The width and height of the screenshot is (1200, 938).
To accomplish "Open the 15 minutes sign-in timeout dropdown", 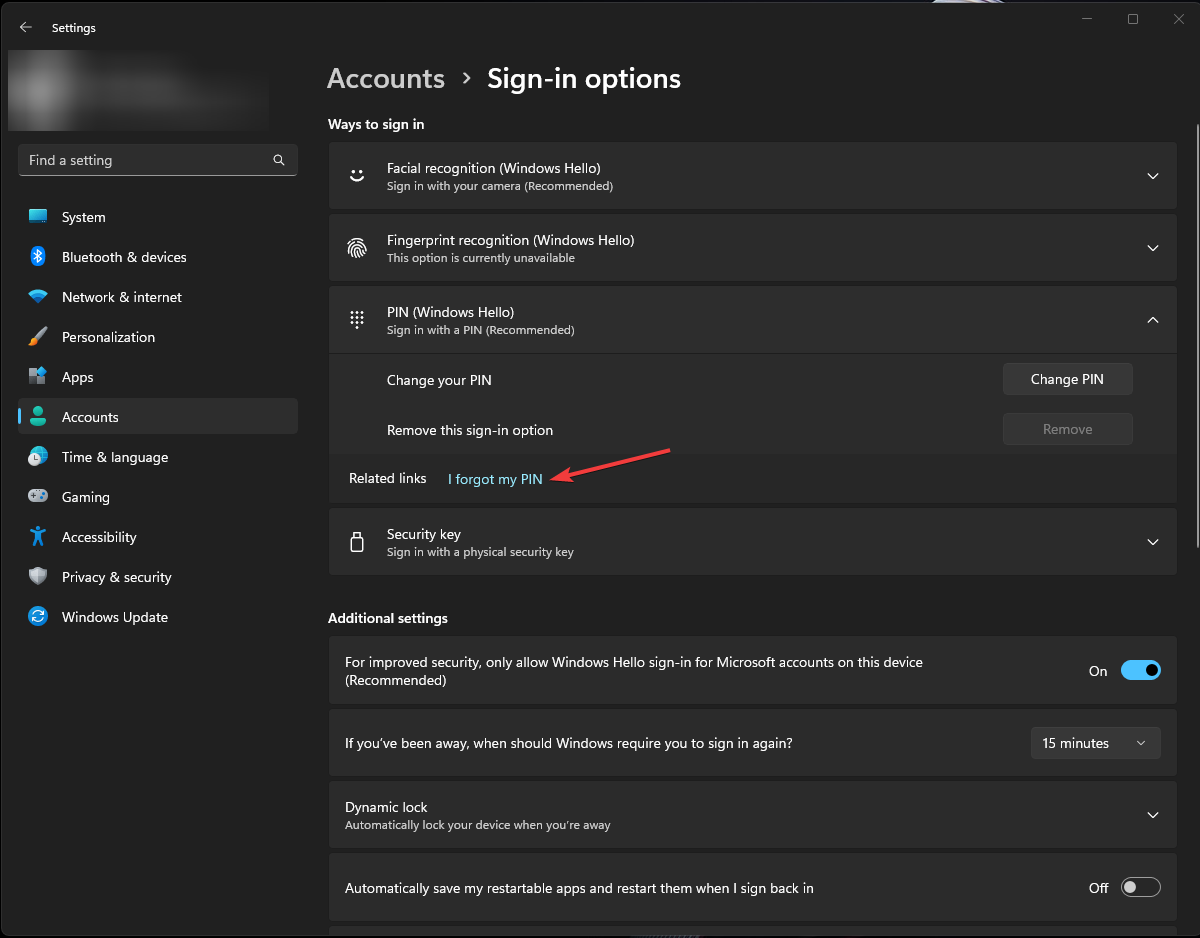I will pyautogui.click(x=1095, y=743).
